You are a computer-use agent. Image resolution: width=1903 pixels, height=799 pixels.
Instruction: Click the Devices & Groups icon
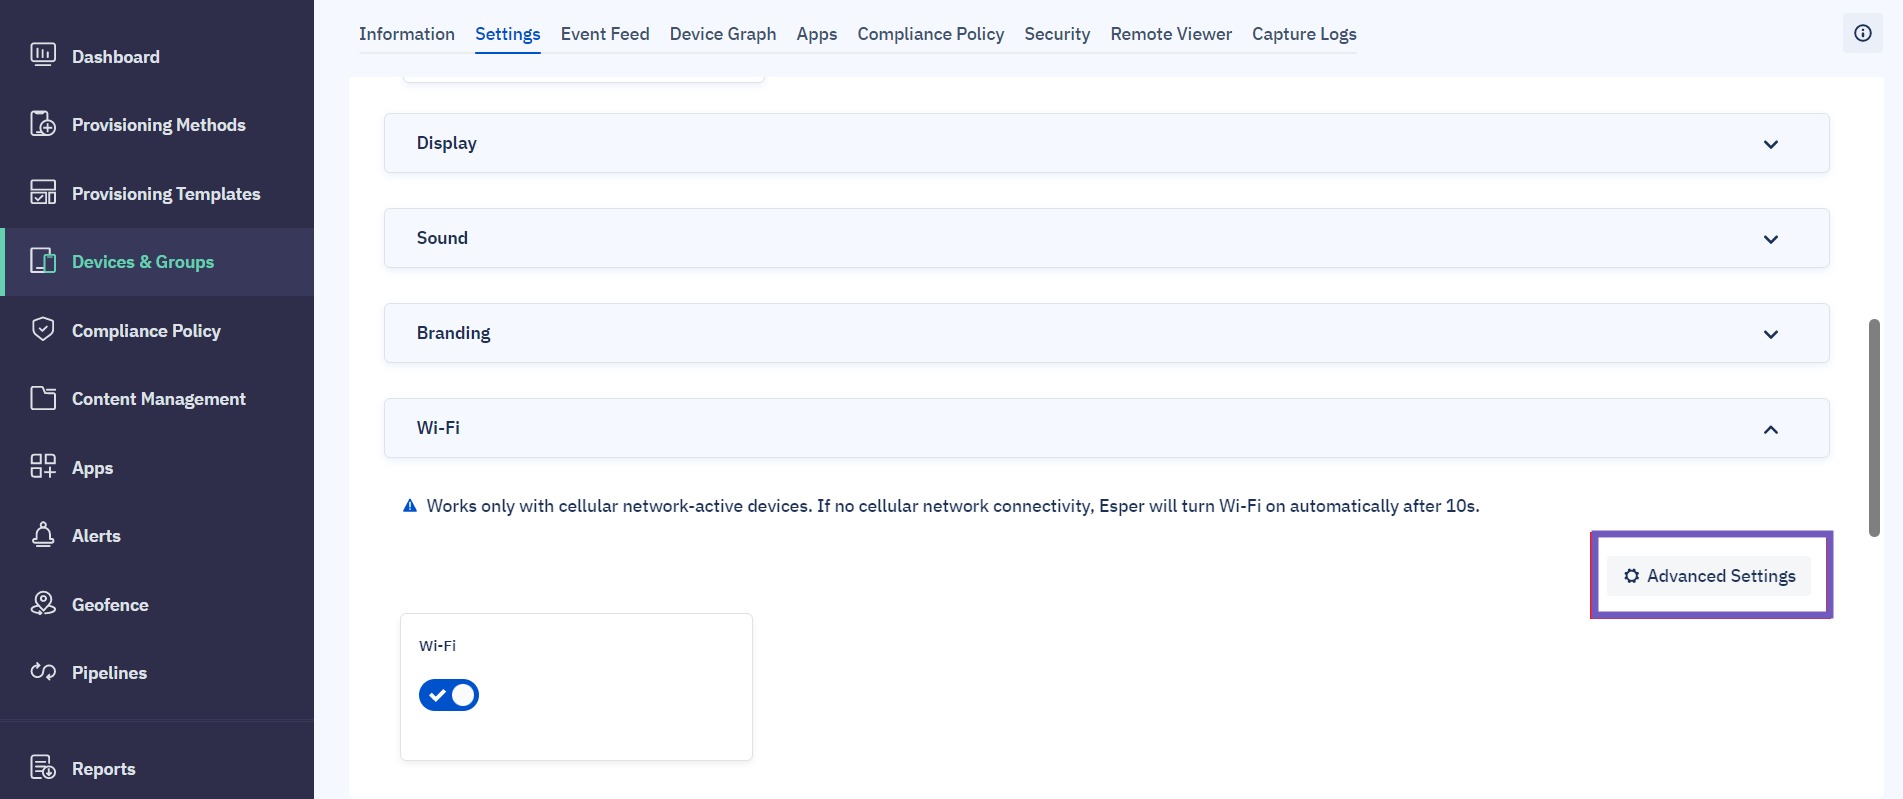[x=43, y=261]
